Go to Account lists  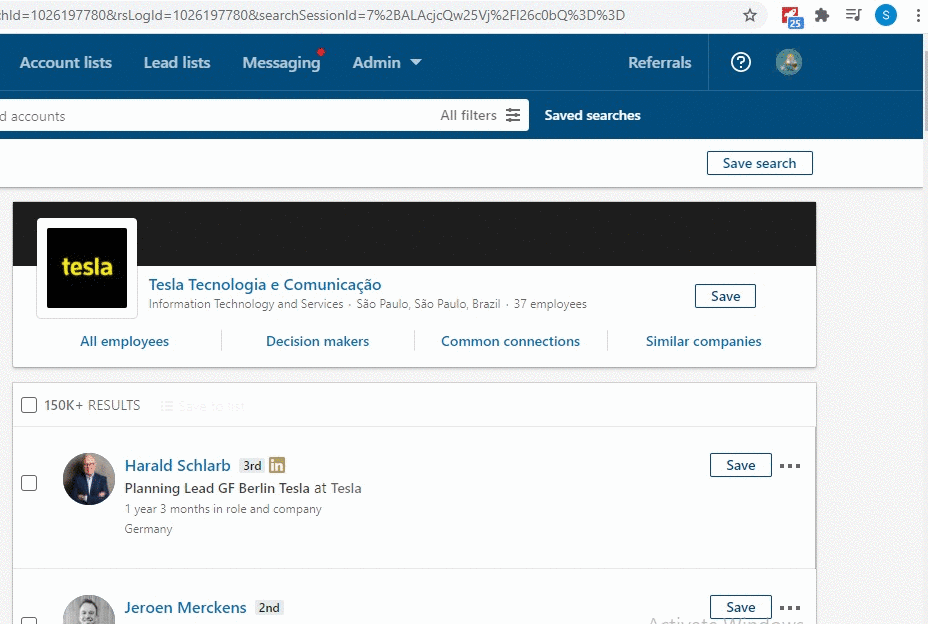coord(66,62)
